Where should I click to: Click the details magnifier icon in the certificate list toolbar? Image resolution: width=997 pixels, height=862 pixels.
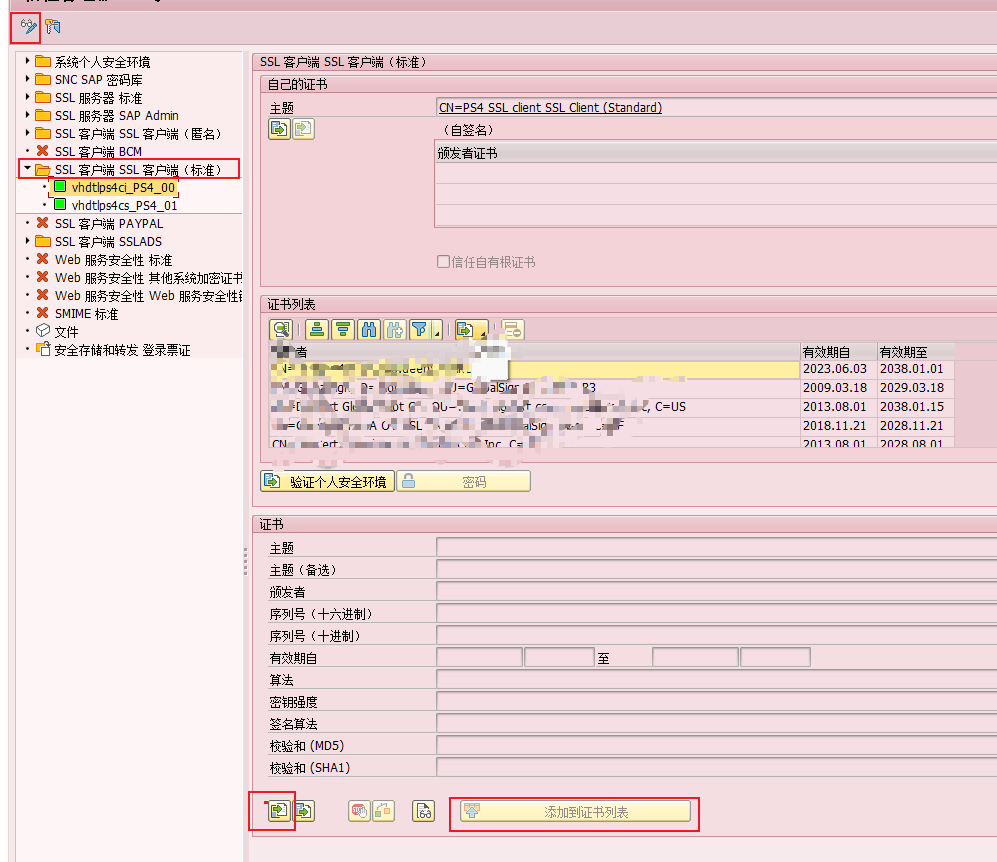pyautogui.click(x=281, y=329)
